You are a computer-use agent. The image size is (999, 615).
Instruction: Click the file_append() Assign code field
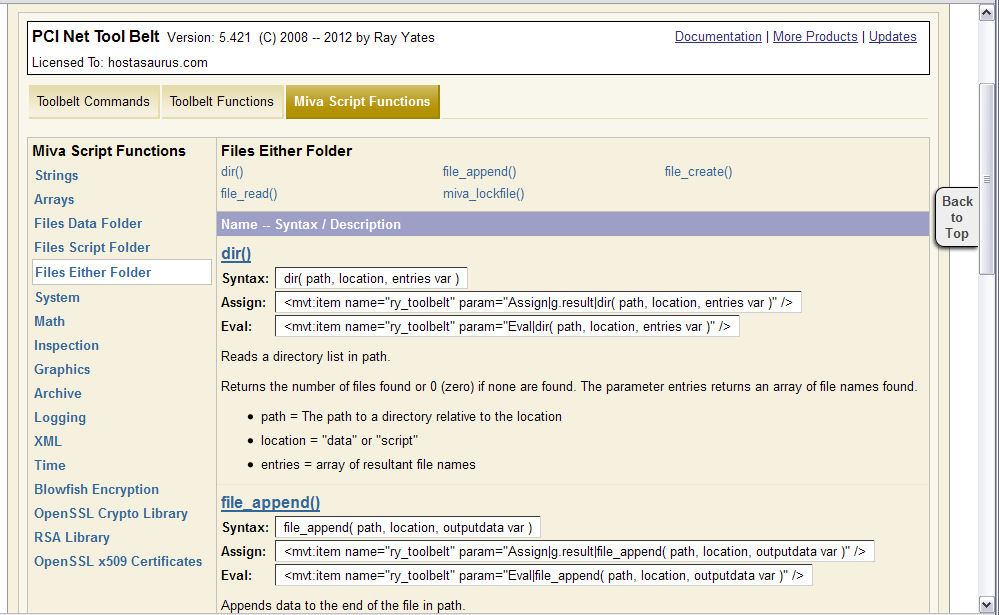tap(575, 552)
